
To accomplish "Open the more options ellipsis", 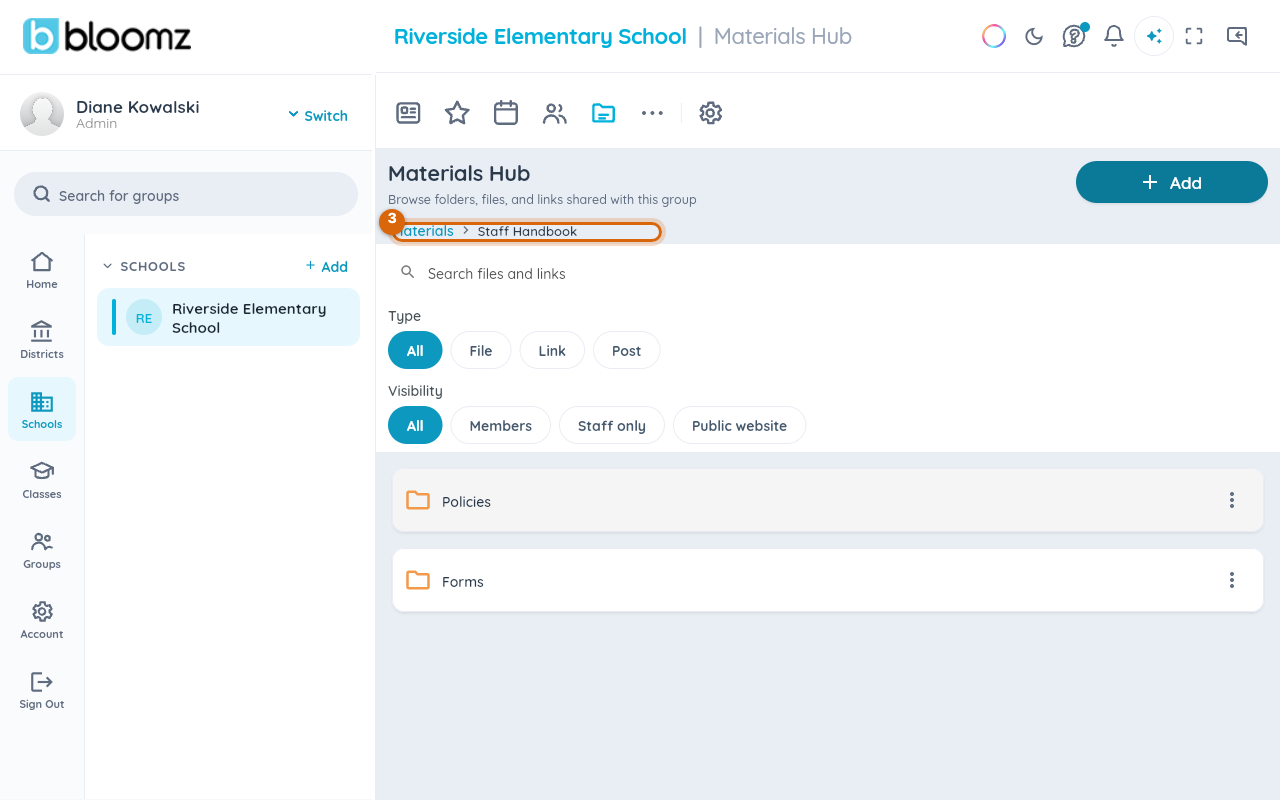I will [652, 113].
